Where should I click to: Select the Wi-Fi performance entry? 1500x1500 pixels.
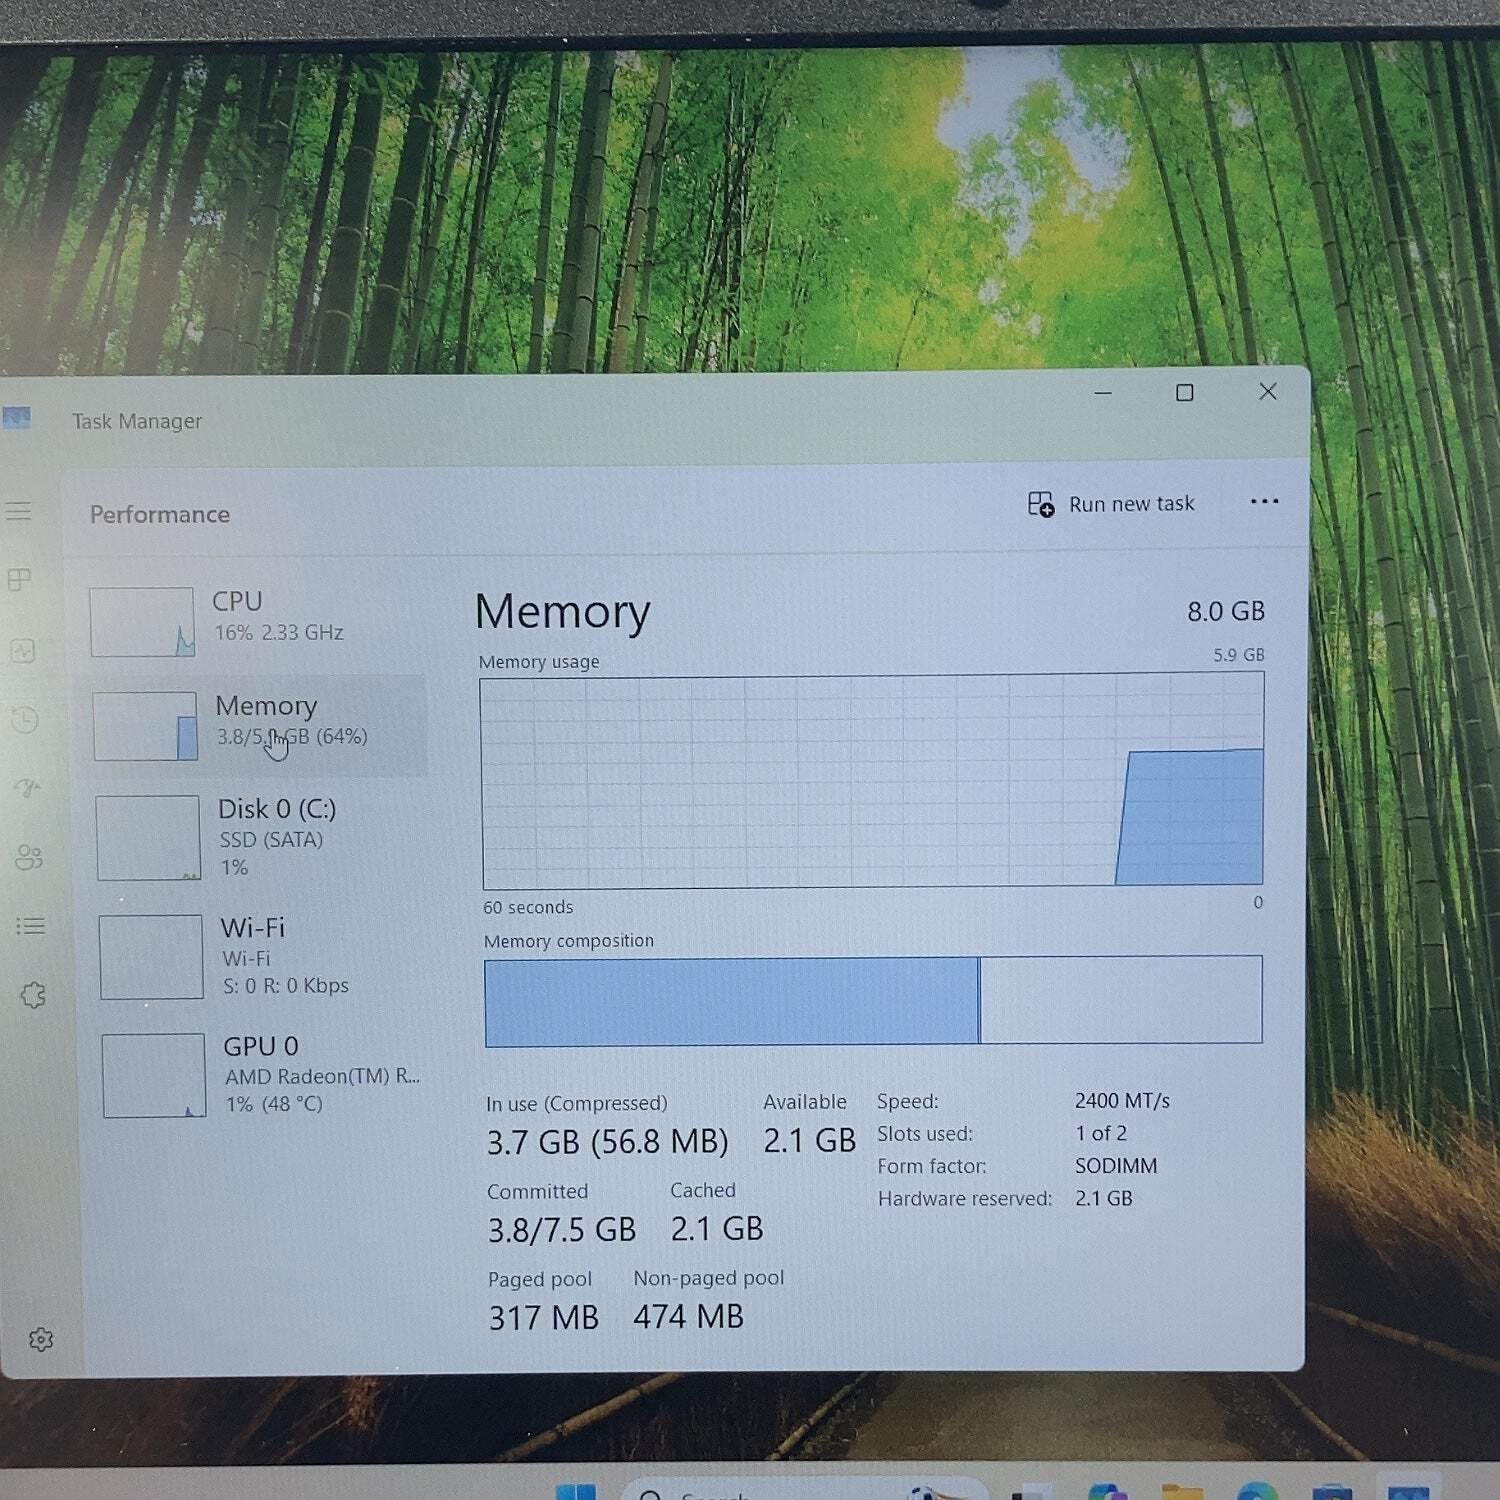260,957
